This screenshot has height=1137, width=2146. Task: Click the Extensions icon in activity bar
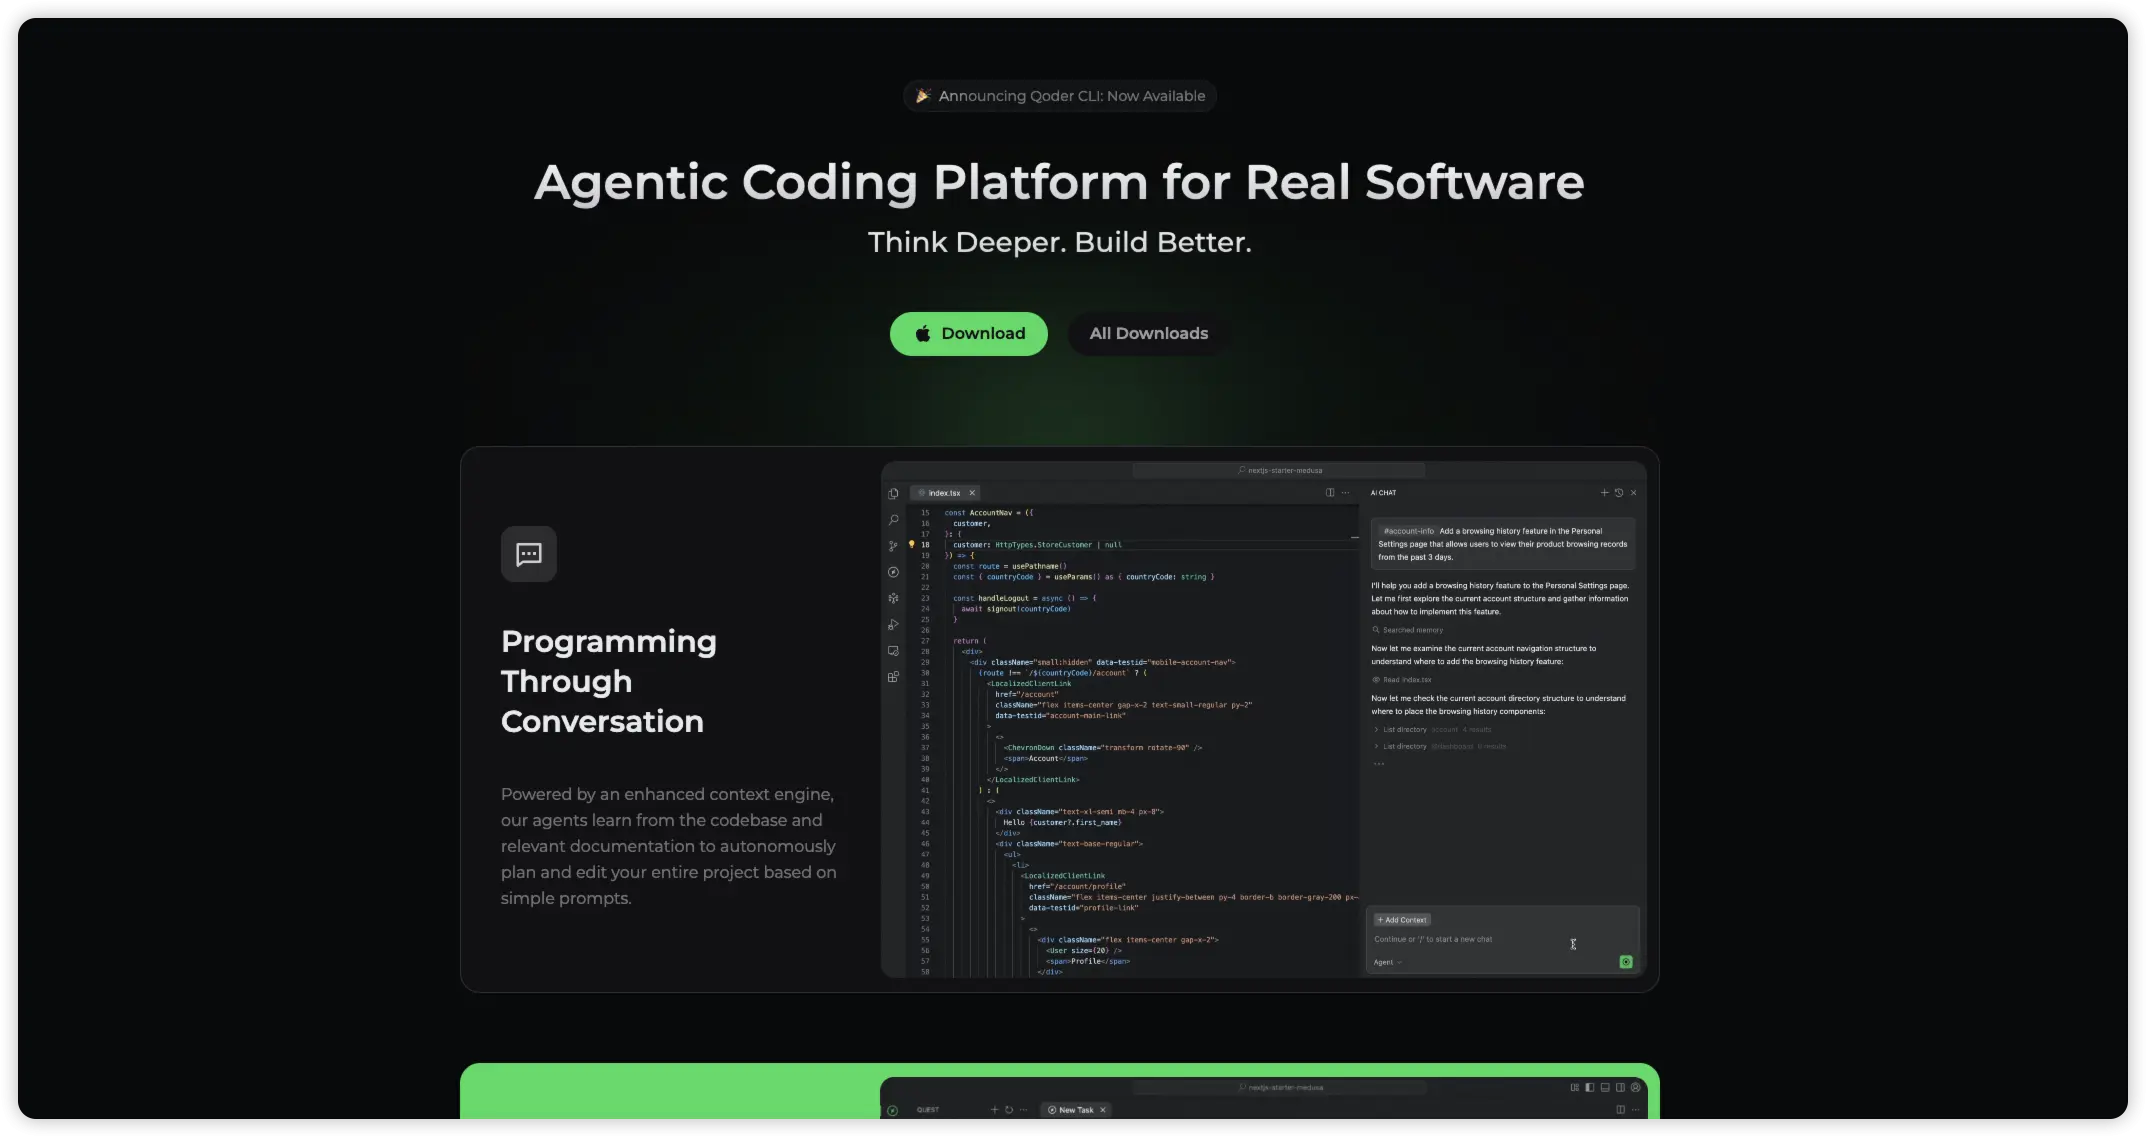tap(893, 677)
